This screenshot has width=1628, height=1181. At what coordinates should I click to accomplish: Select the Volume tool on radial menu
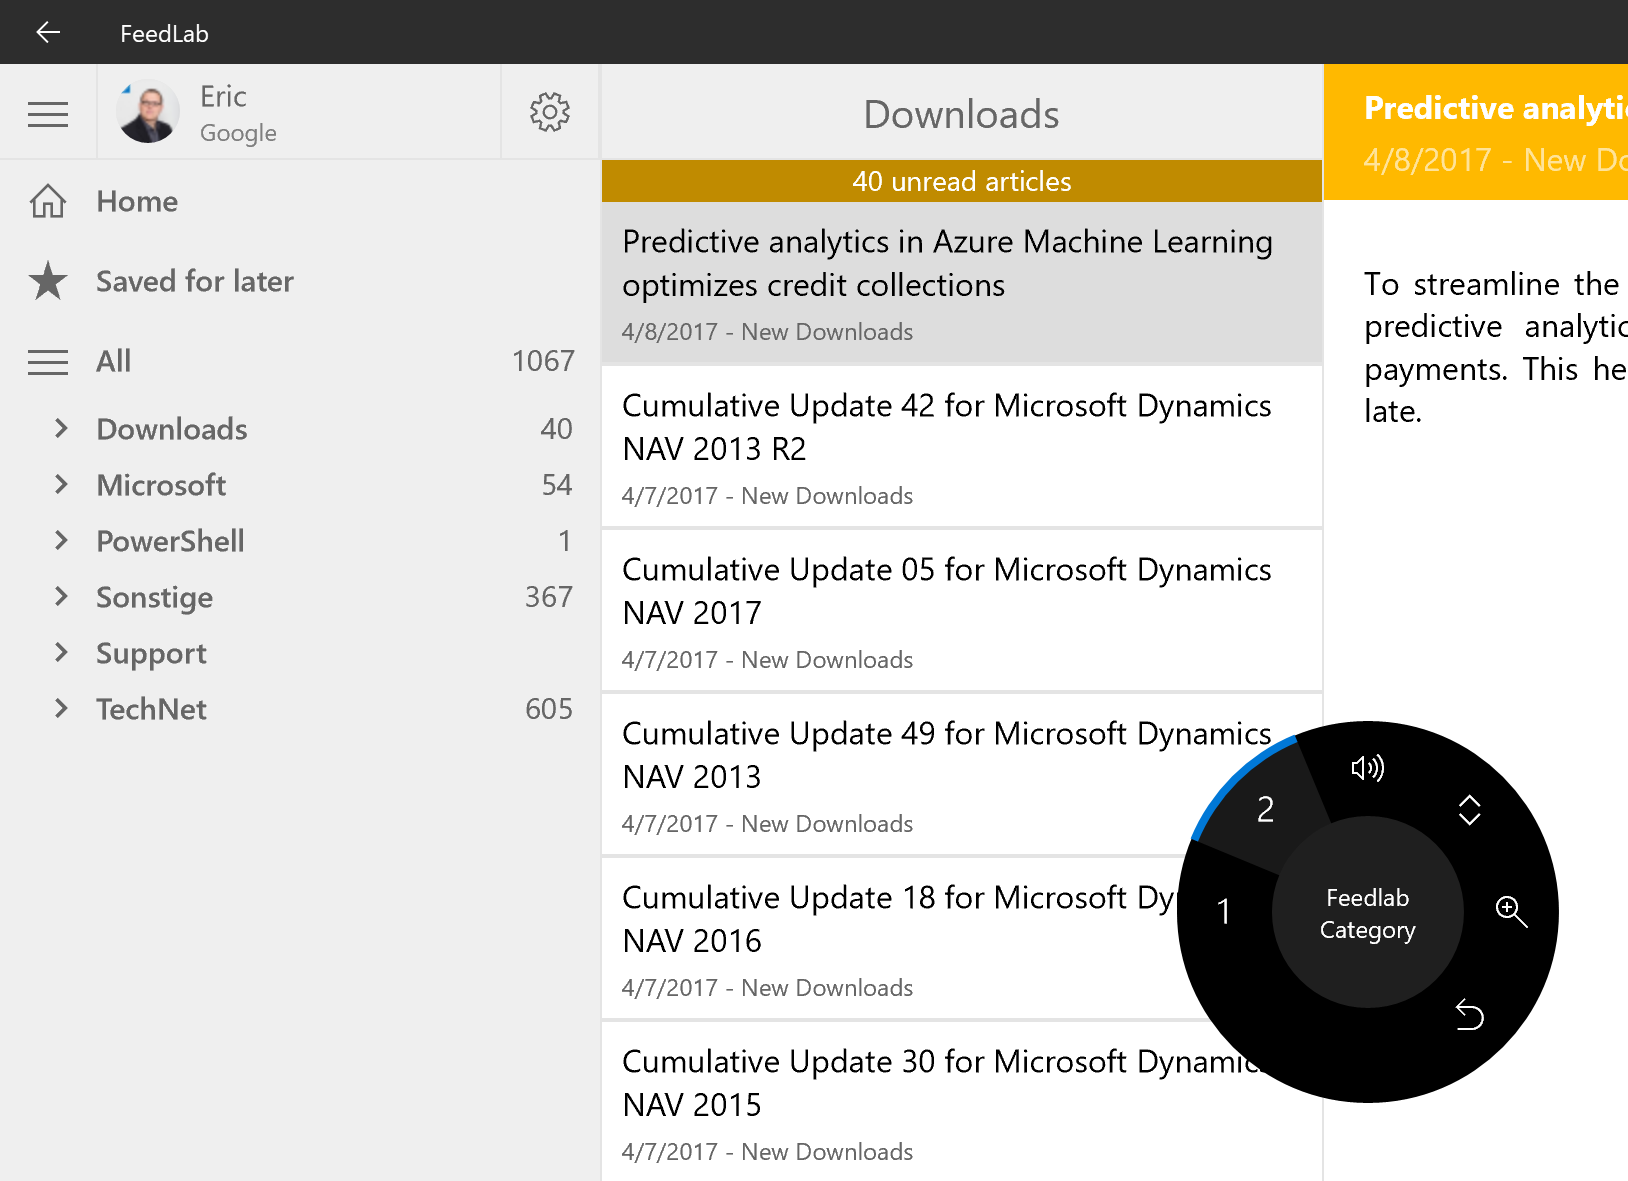1367,768
